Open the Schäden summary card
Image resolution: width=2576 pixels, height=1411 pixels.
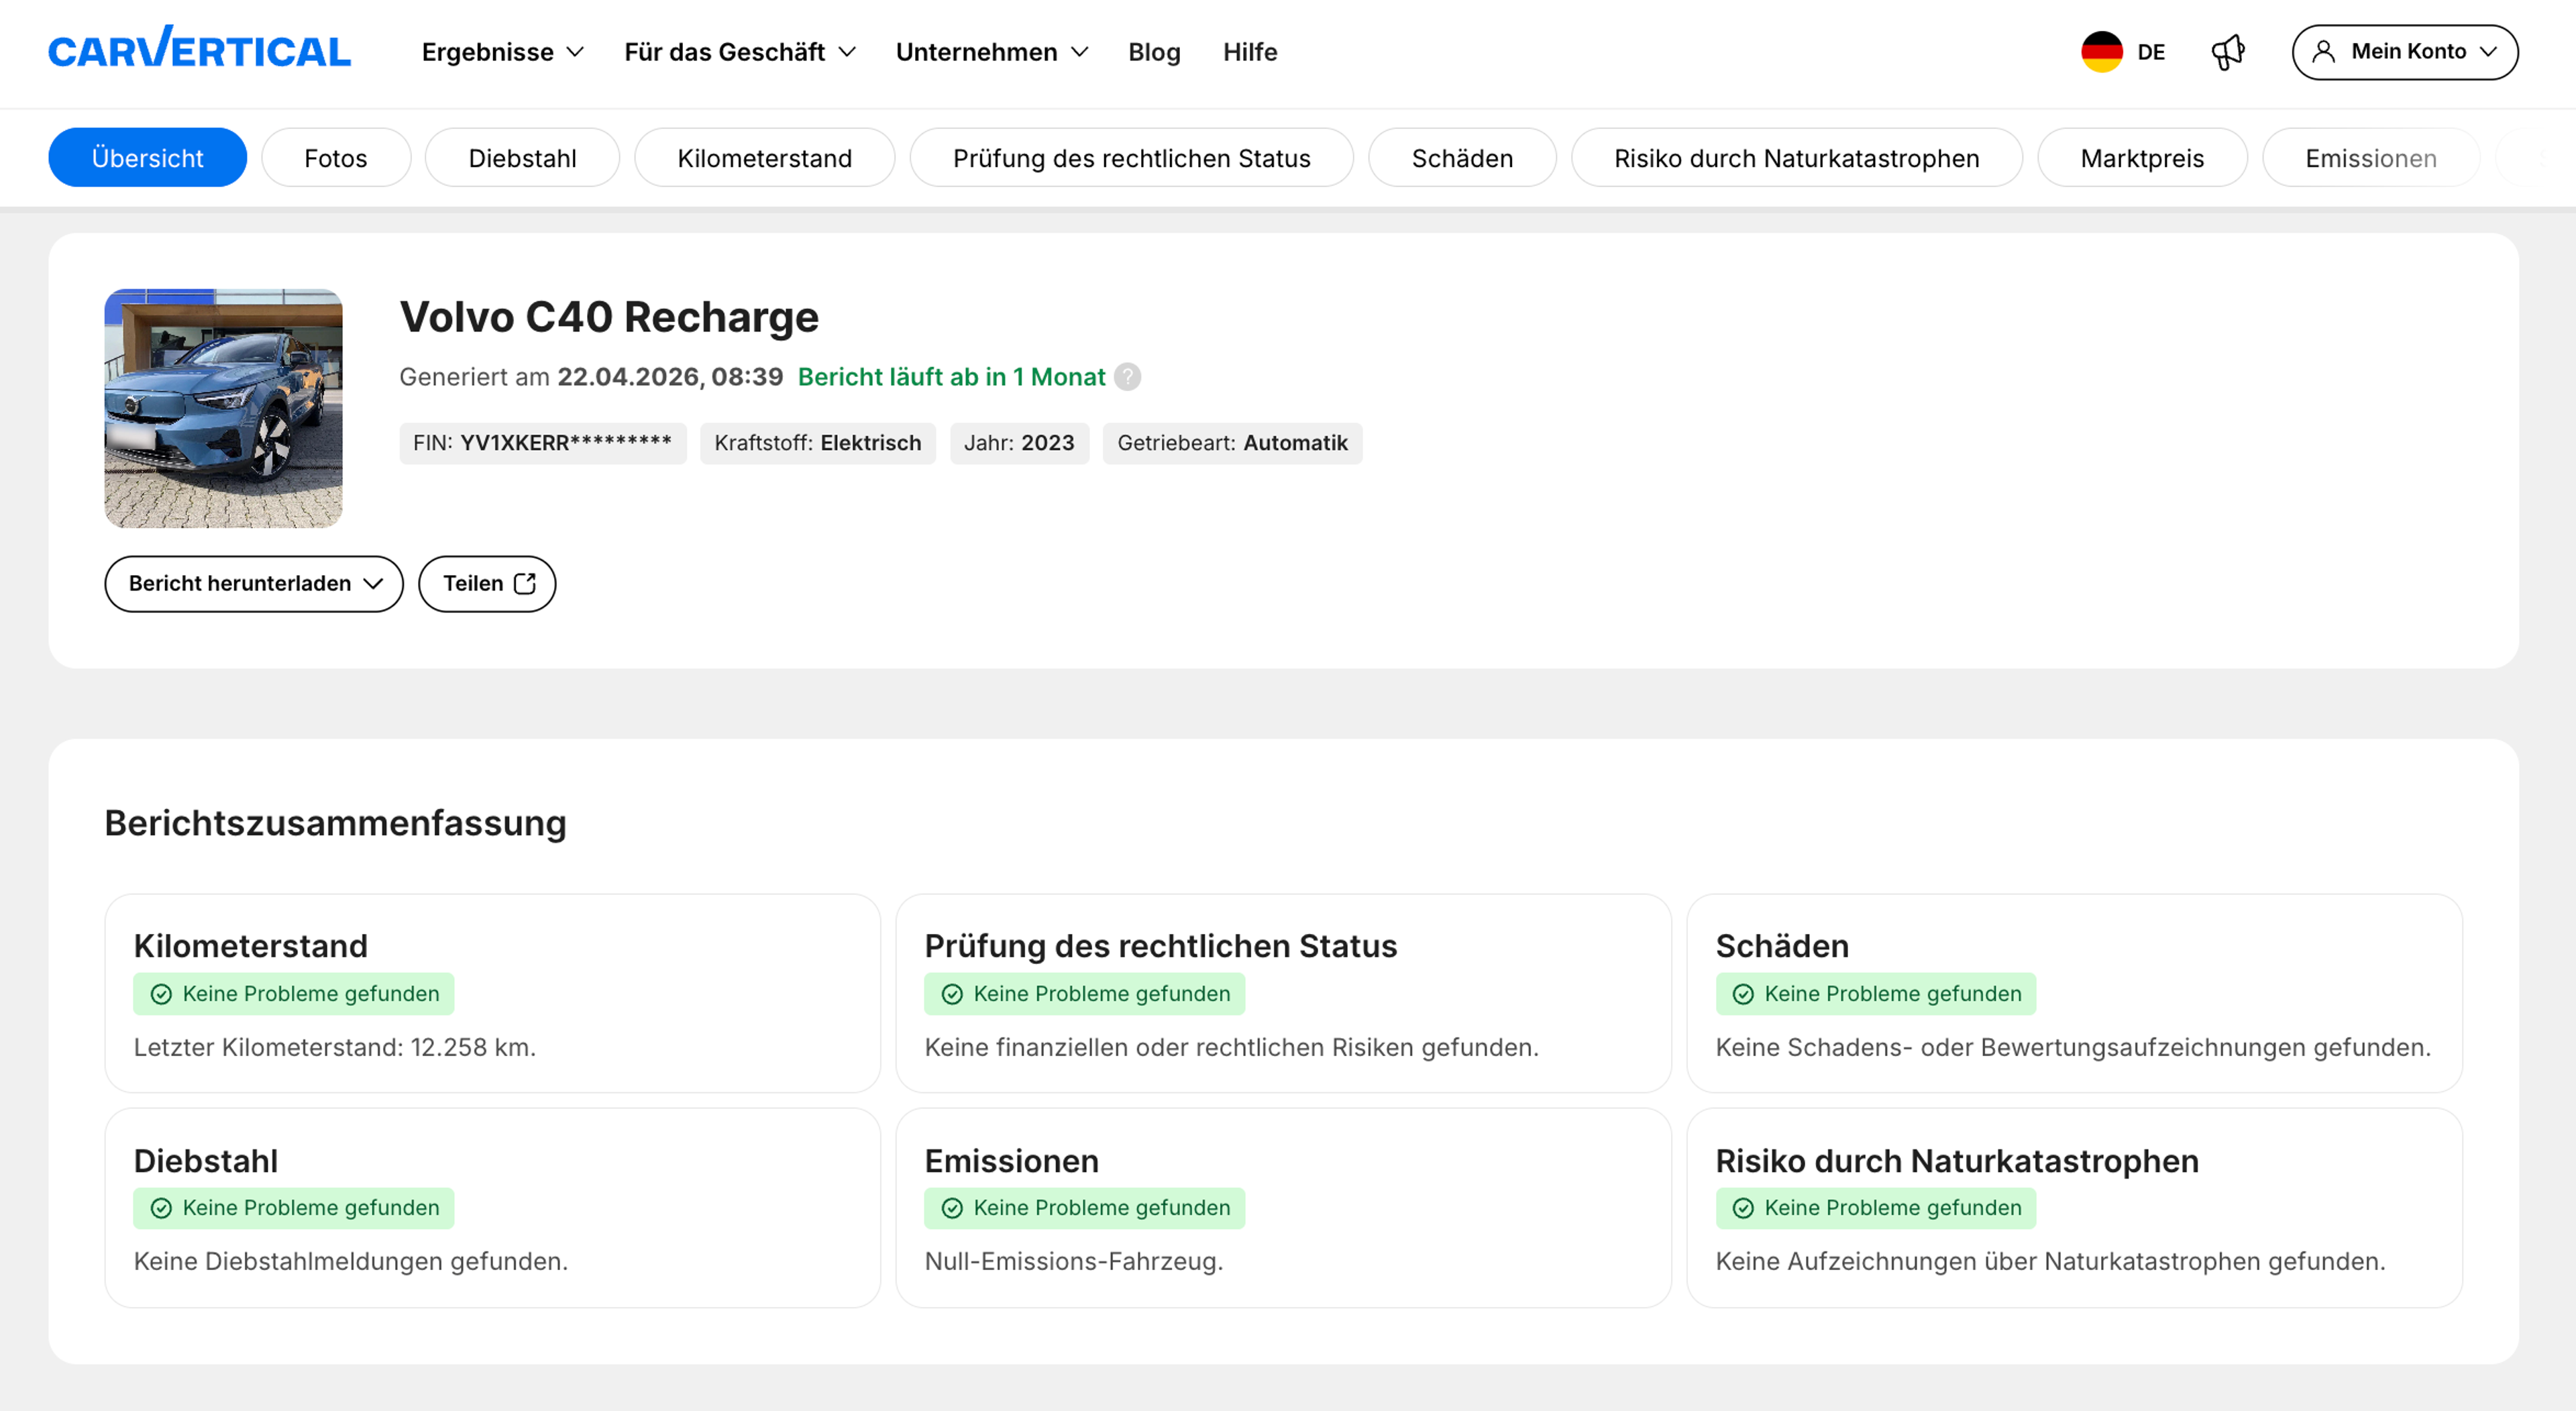click(2074, 993)
